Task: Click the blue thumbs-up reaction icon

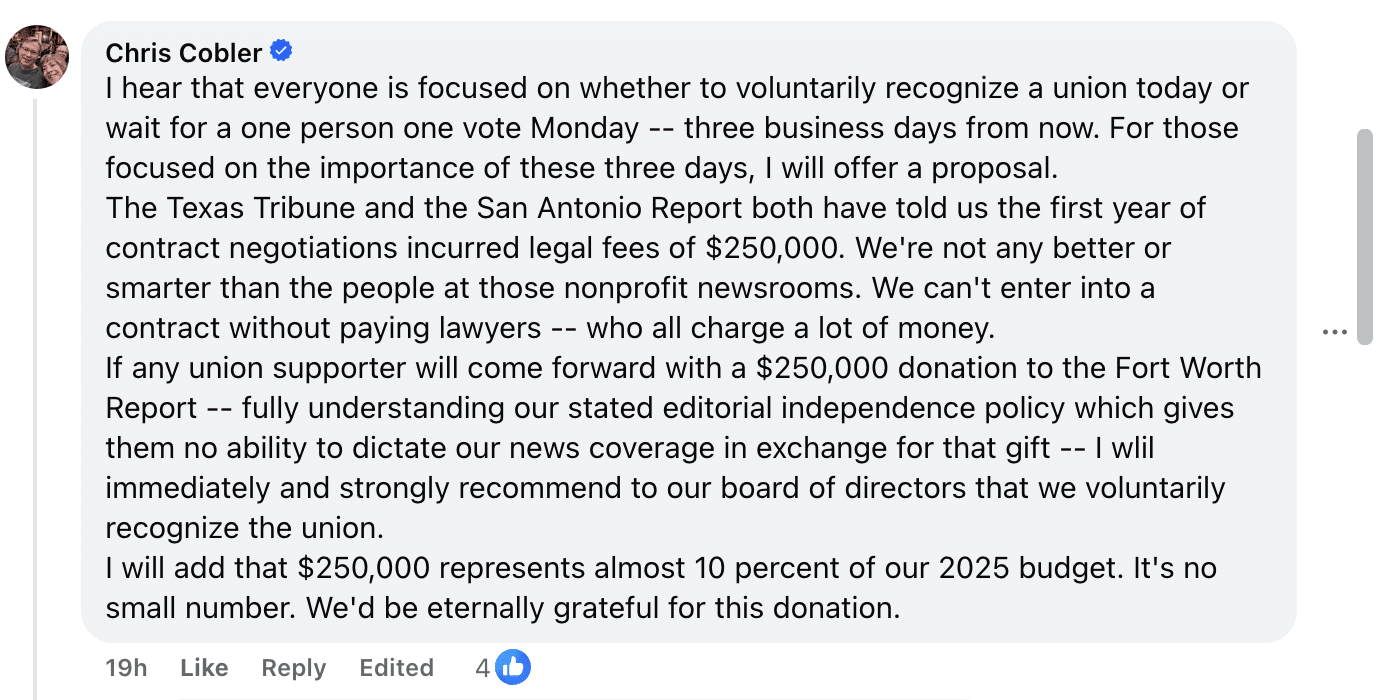Action: coord(513,666)
